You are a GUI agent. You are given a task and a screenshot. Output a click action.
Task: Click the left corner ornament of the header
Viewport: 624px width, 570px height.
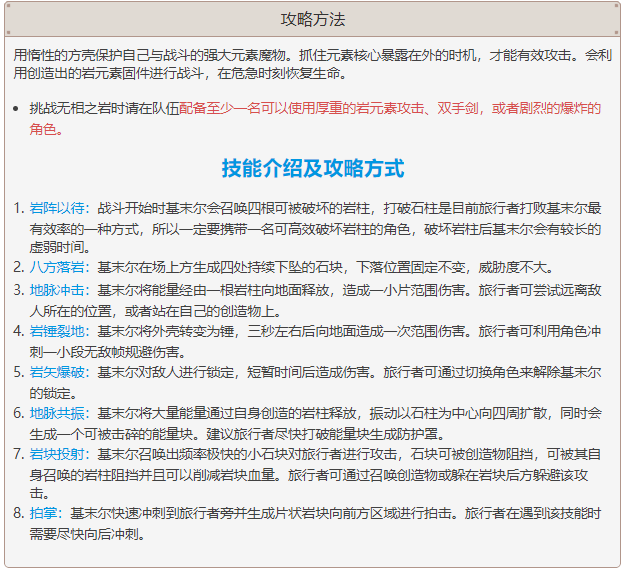pyautogui.click(x=9, y=7)
